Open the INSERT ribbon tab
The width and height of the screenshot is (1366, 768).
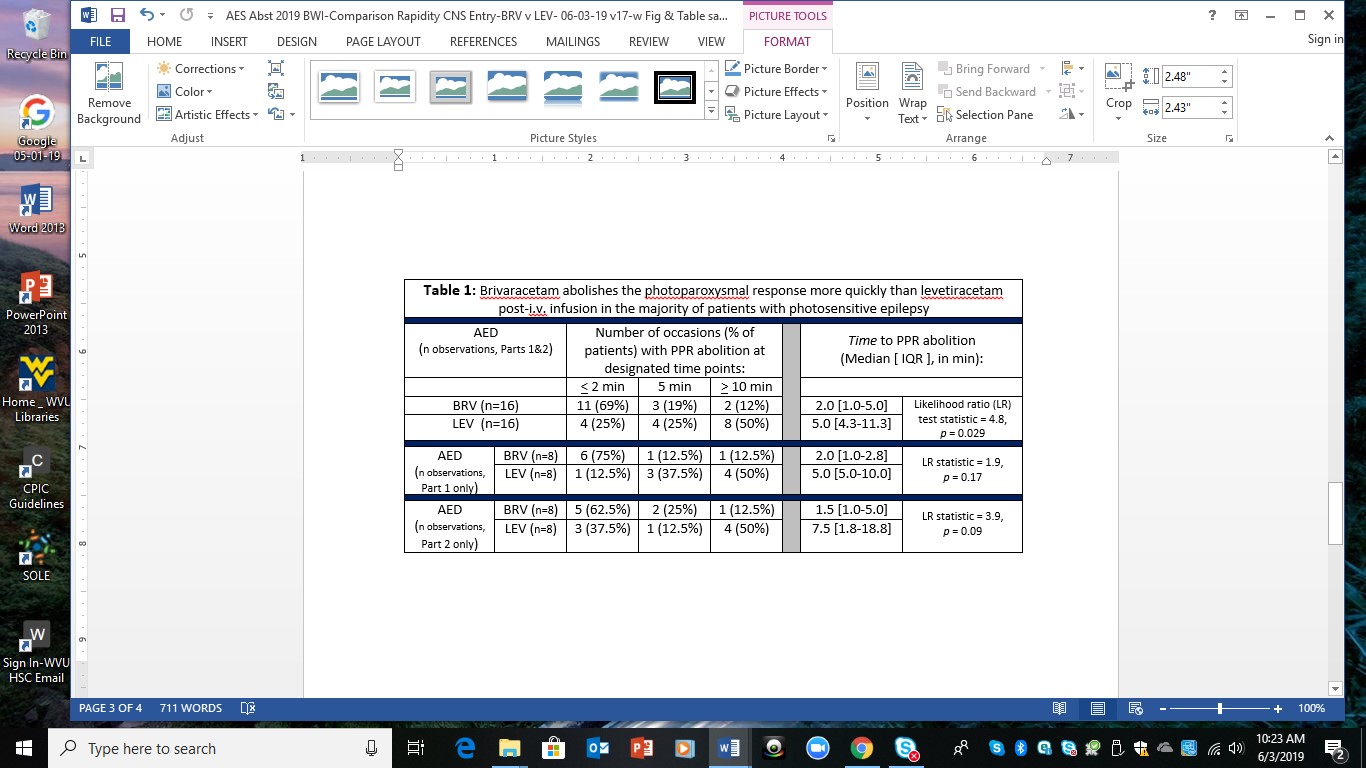(x=229, y=42)
